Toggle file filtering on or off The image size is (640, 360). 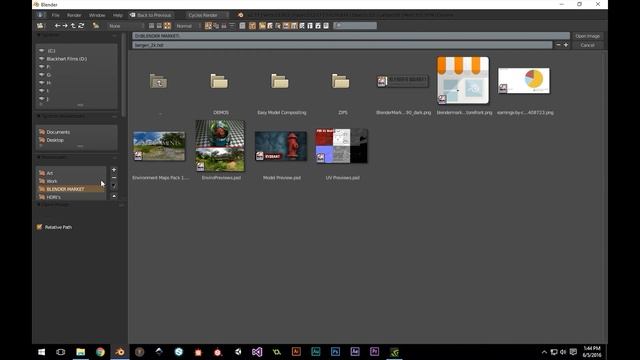coord(252,26)
